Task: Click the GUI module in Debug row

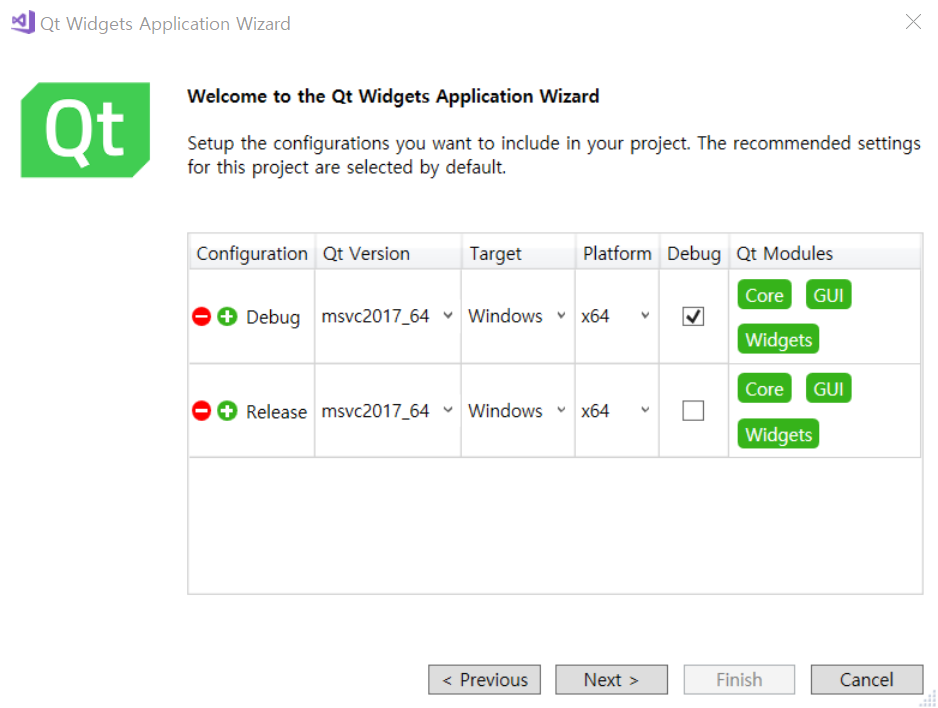Action: [829, 295]
